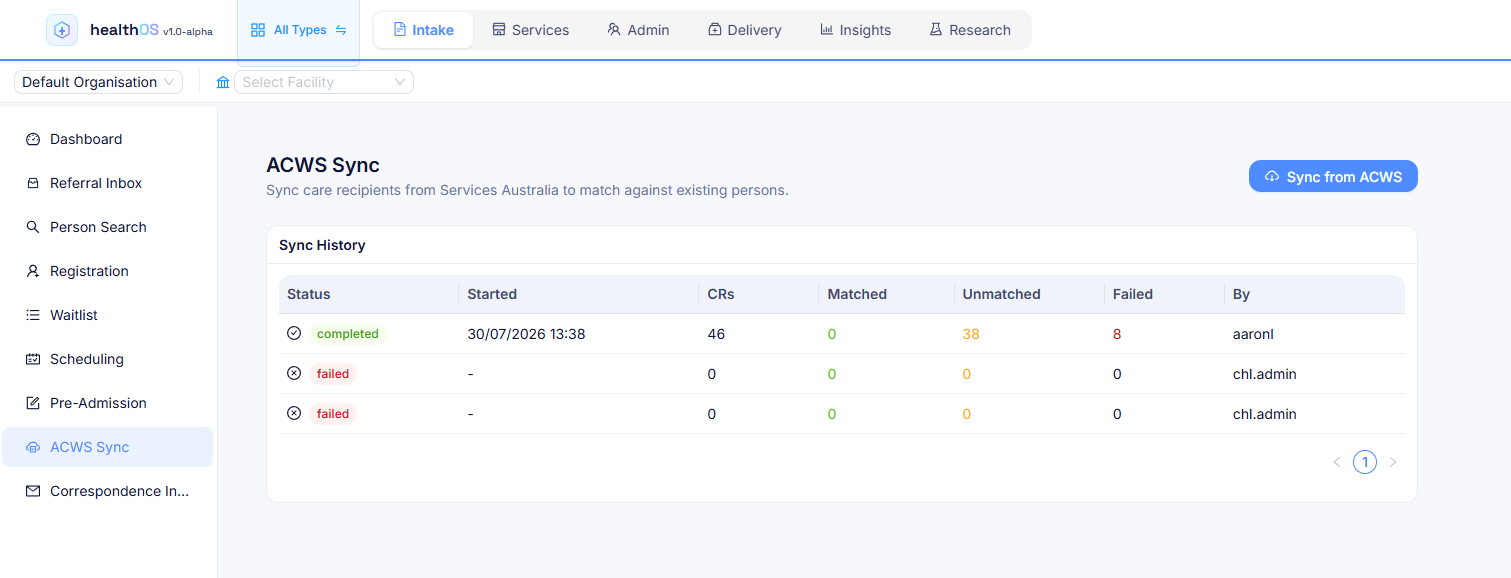Open the Registration page

[108, 271]
